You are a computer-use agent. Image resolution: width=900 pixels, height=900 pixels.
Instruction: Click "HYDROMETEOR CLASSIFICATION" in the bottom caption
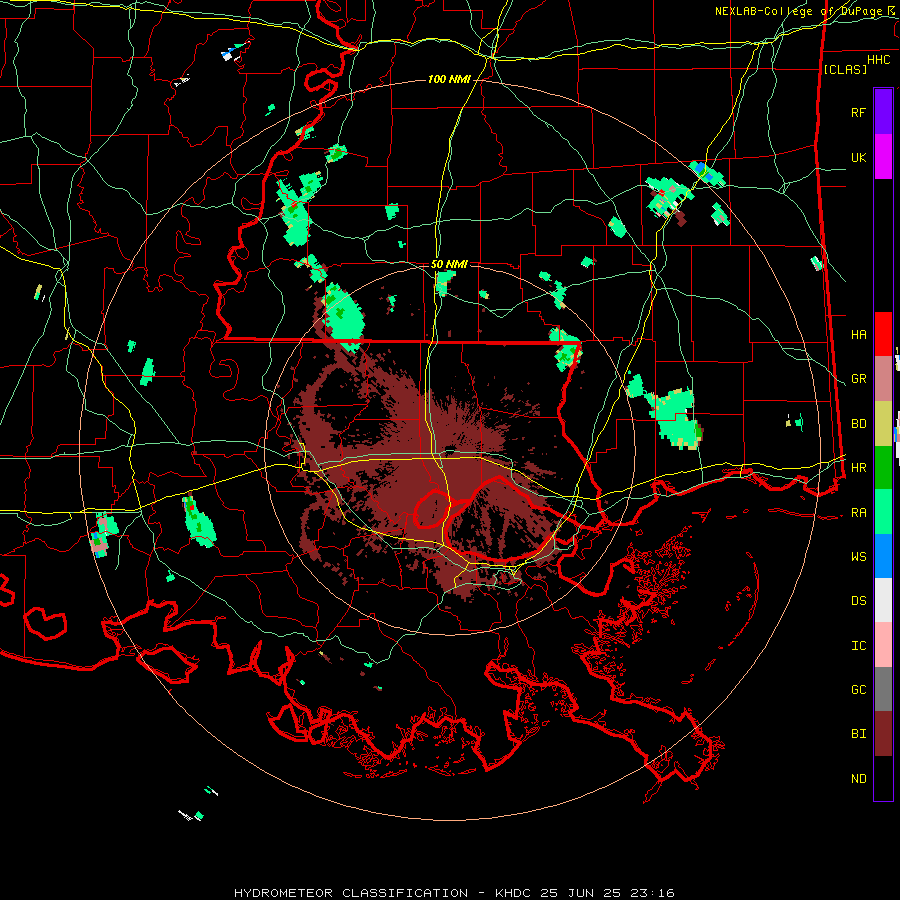[351, 893]
